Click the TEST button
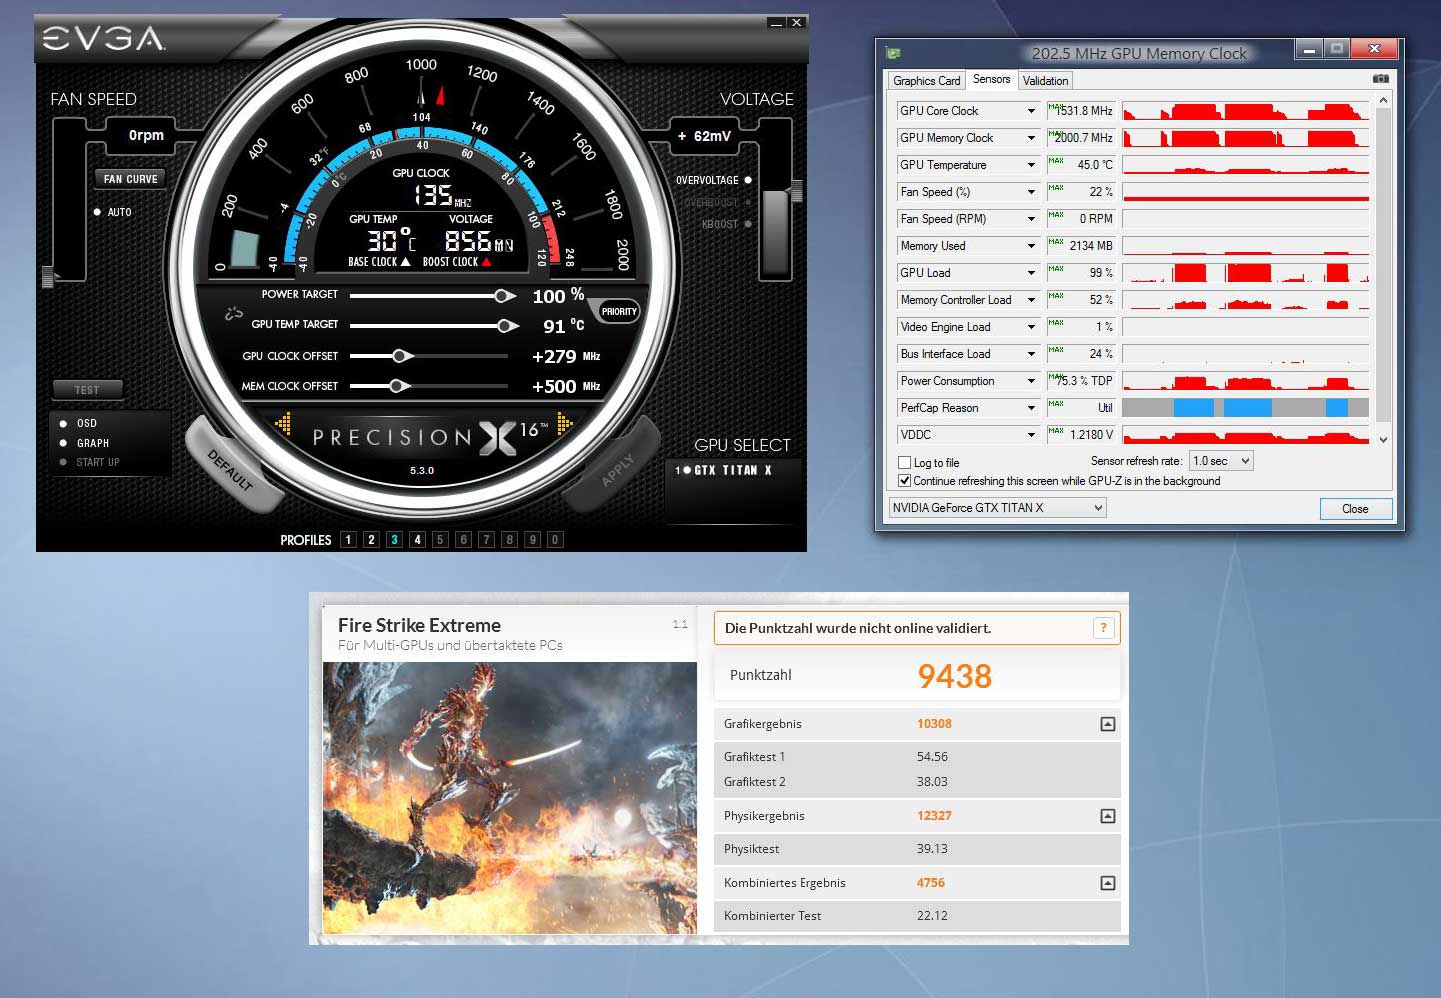Screen dimensions: 1441x998 [x=87, y=390]
